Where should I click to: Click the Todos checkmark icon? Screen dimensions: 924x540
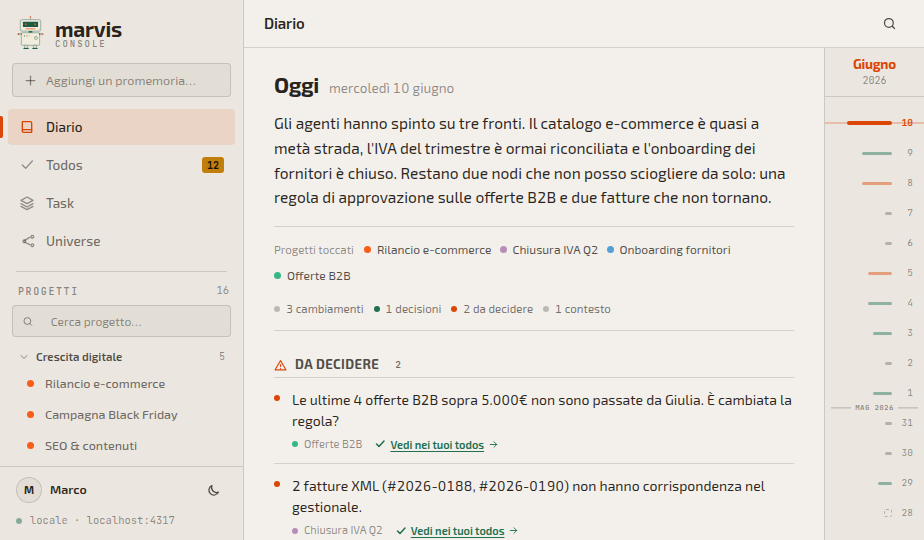click(x=27, y=165)
